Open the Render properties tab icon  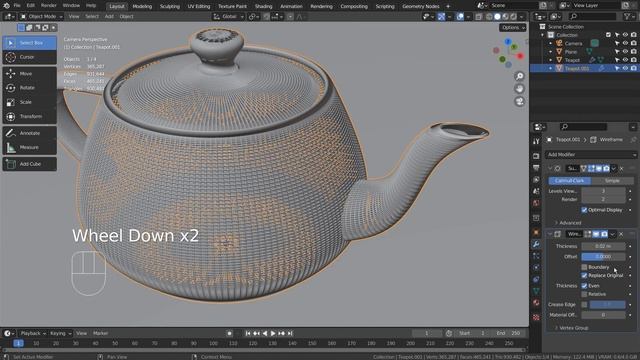coord(536,156)
